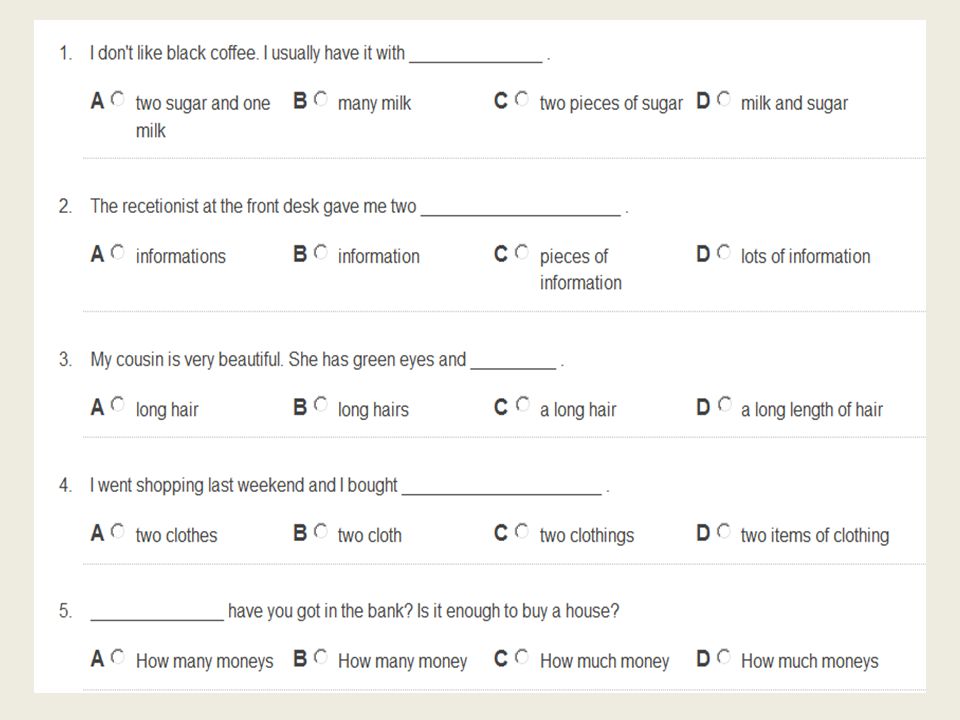This screenshot has width=960, height=720.
Task: Select 'informations' radio button
Action: coord(118,252)
